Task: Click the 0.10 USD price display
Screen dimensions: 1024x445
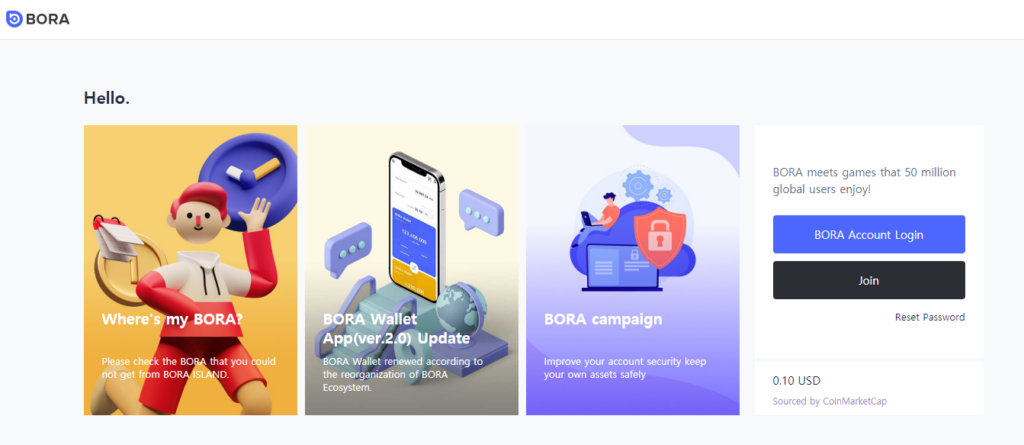Action: tap(796, 380)
